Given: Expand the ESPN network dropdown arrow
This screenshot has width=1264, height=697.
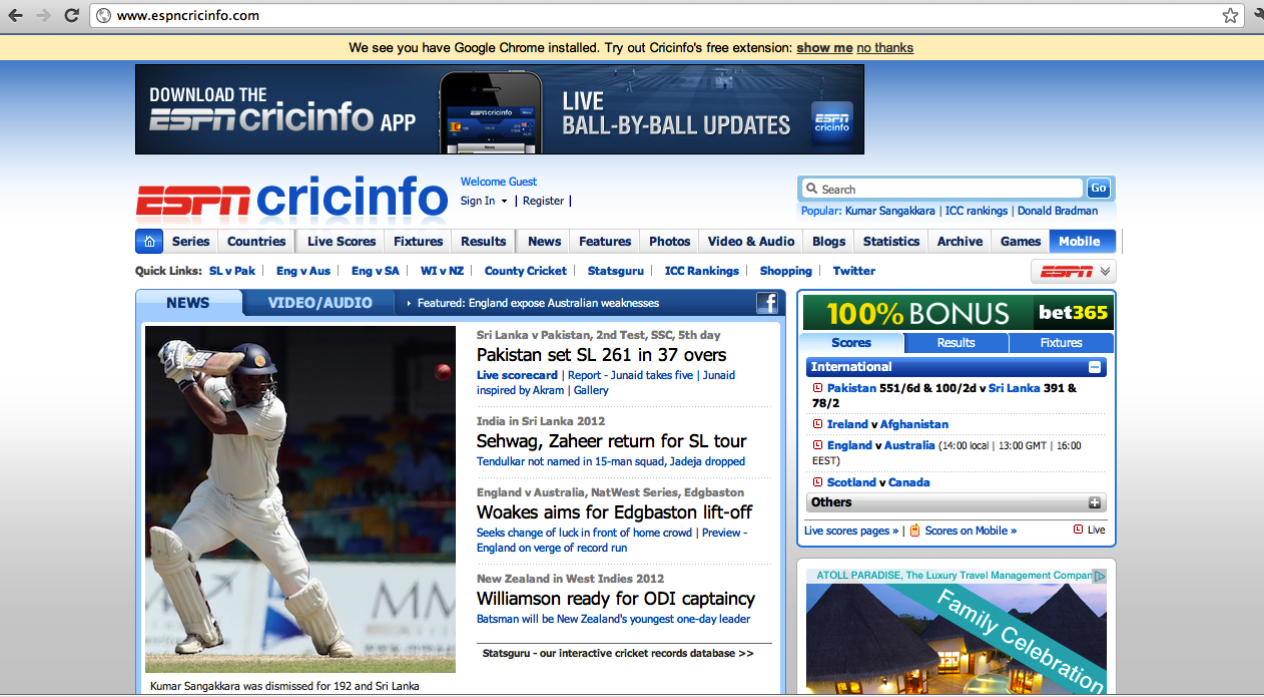Looking at the screenshot, I should coord(1105,271).
